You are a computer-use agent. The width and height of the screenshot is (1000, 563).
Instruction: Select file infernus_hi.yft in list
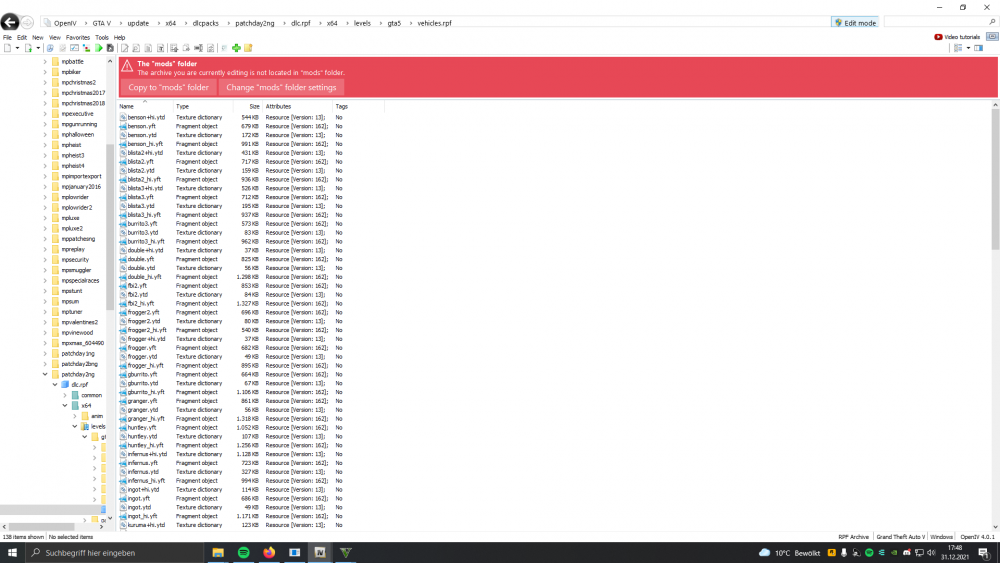pos(146,481)
